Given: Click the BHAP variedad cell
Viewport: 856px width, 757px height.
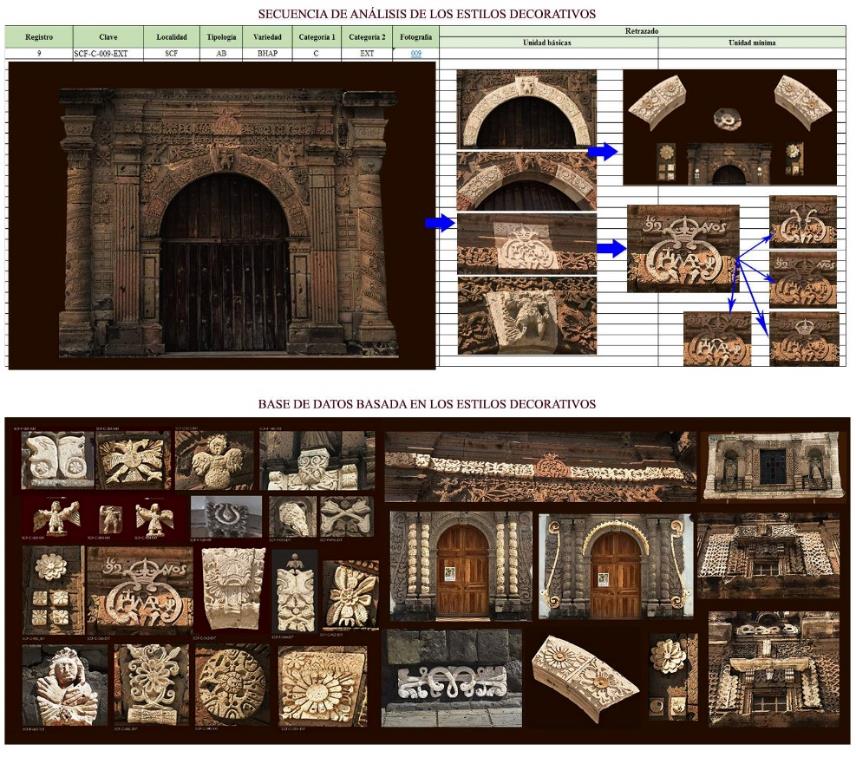Looking at the screenshot, I should 266,54.
